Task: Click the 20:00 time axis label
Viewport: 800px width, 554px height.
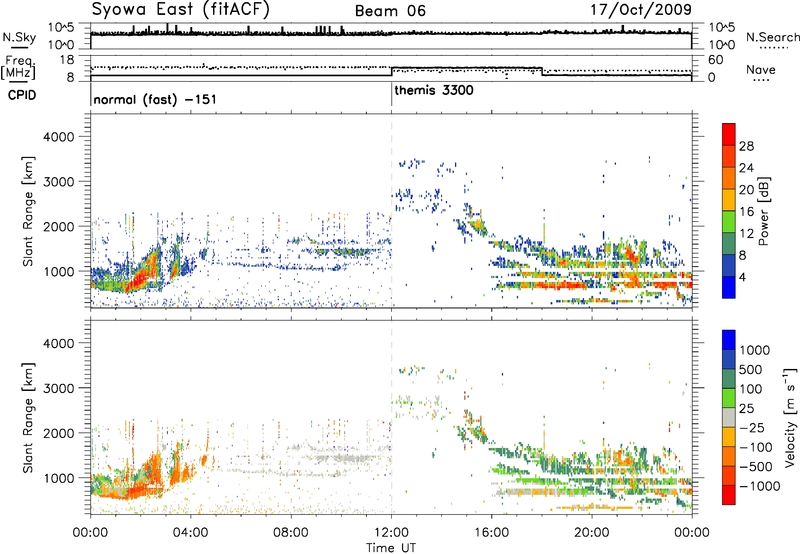Action: [592, 533]
